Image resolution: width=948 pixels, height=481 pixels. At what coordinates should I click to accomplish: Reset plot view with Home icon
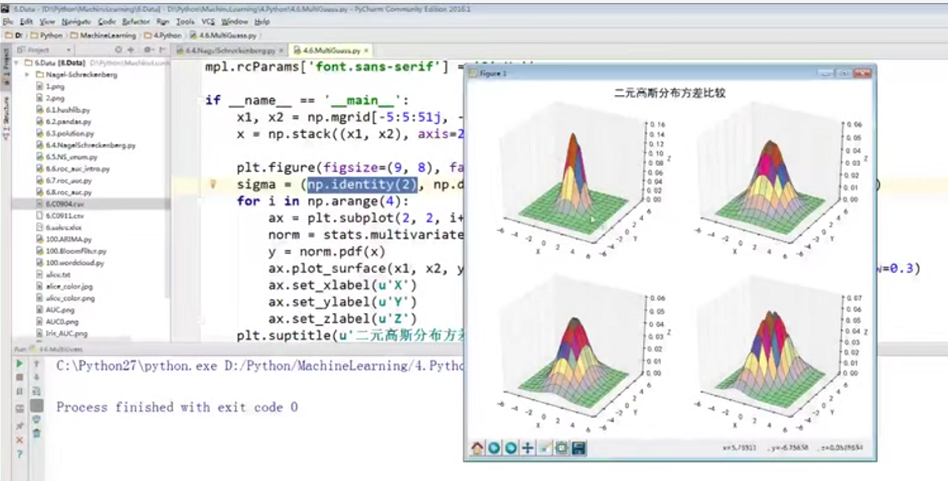pyautogui.click(x=477, y=448)
